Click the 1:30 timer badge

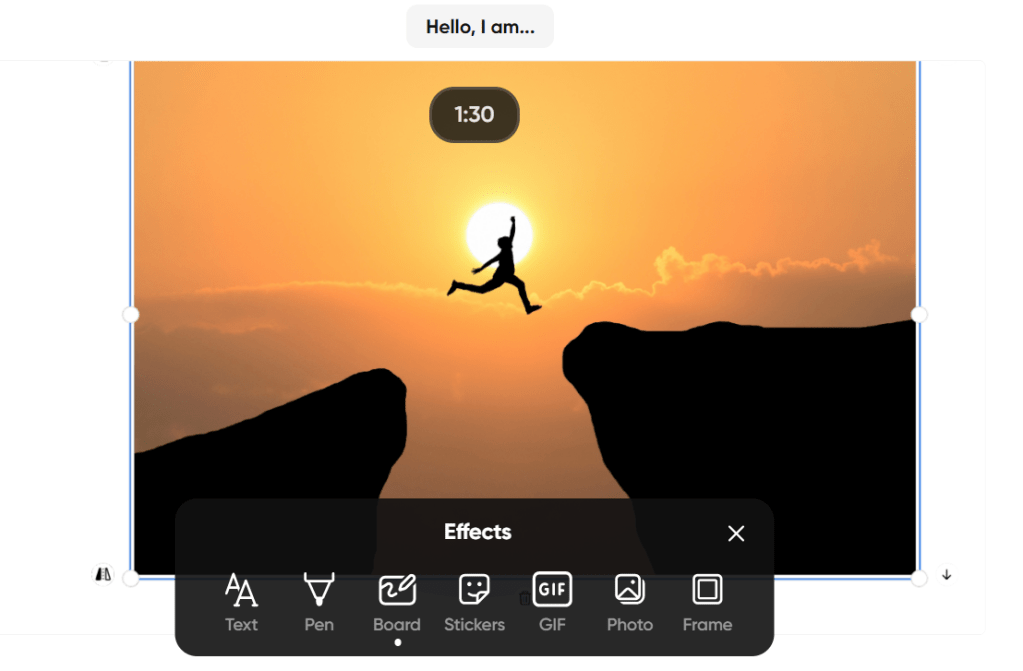pyautogui.click(x=474, y=115)
